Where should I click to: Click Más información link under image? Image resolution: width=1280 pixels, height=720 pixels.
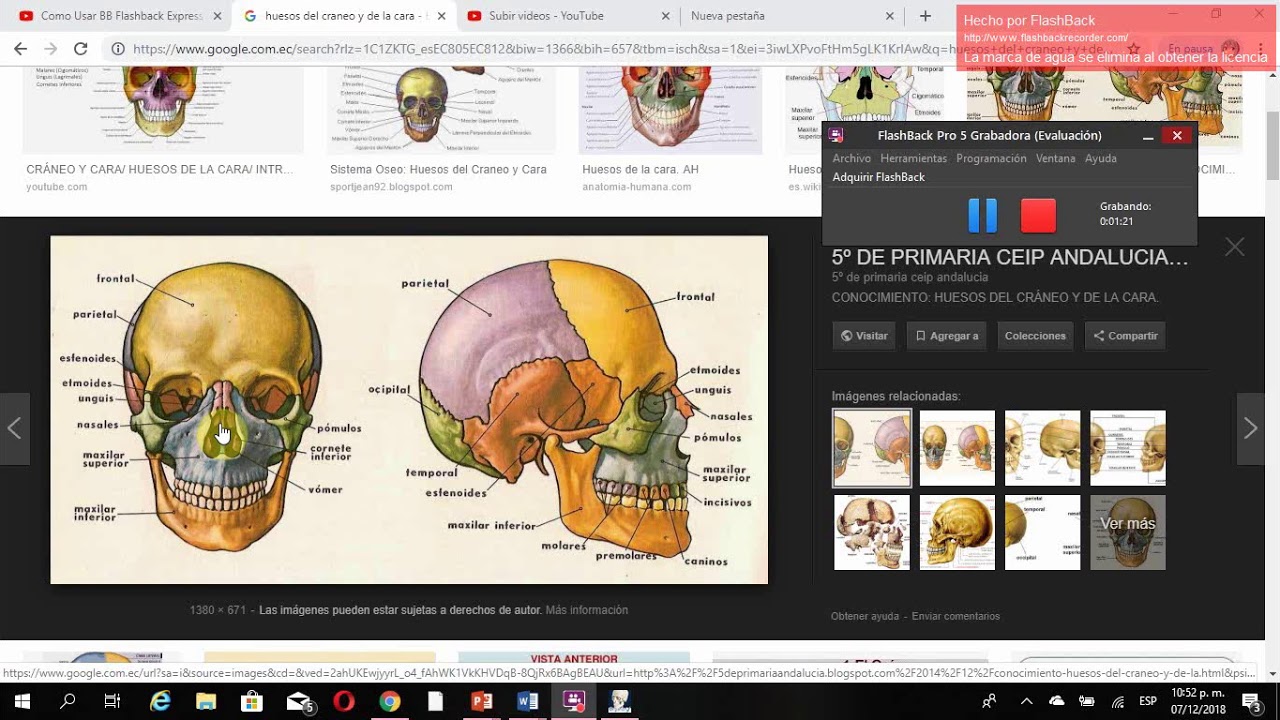(x=586, y=610)
